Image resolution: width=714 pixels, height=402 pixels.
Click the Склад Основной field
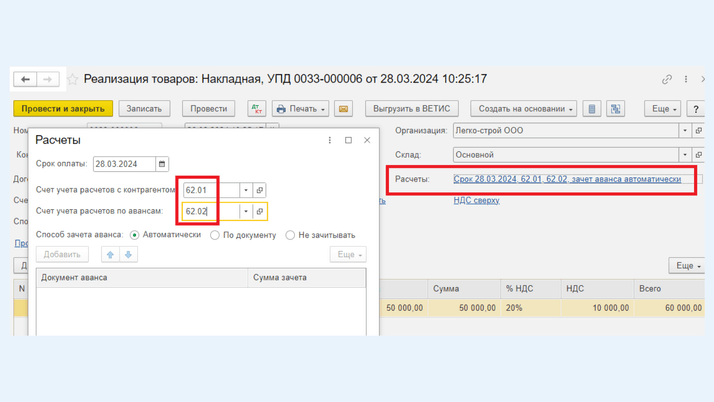[x=566, y=155]
